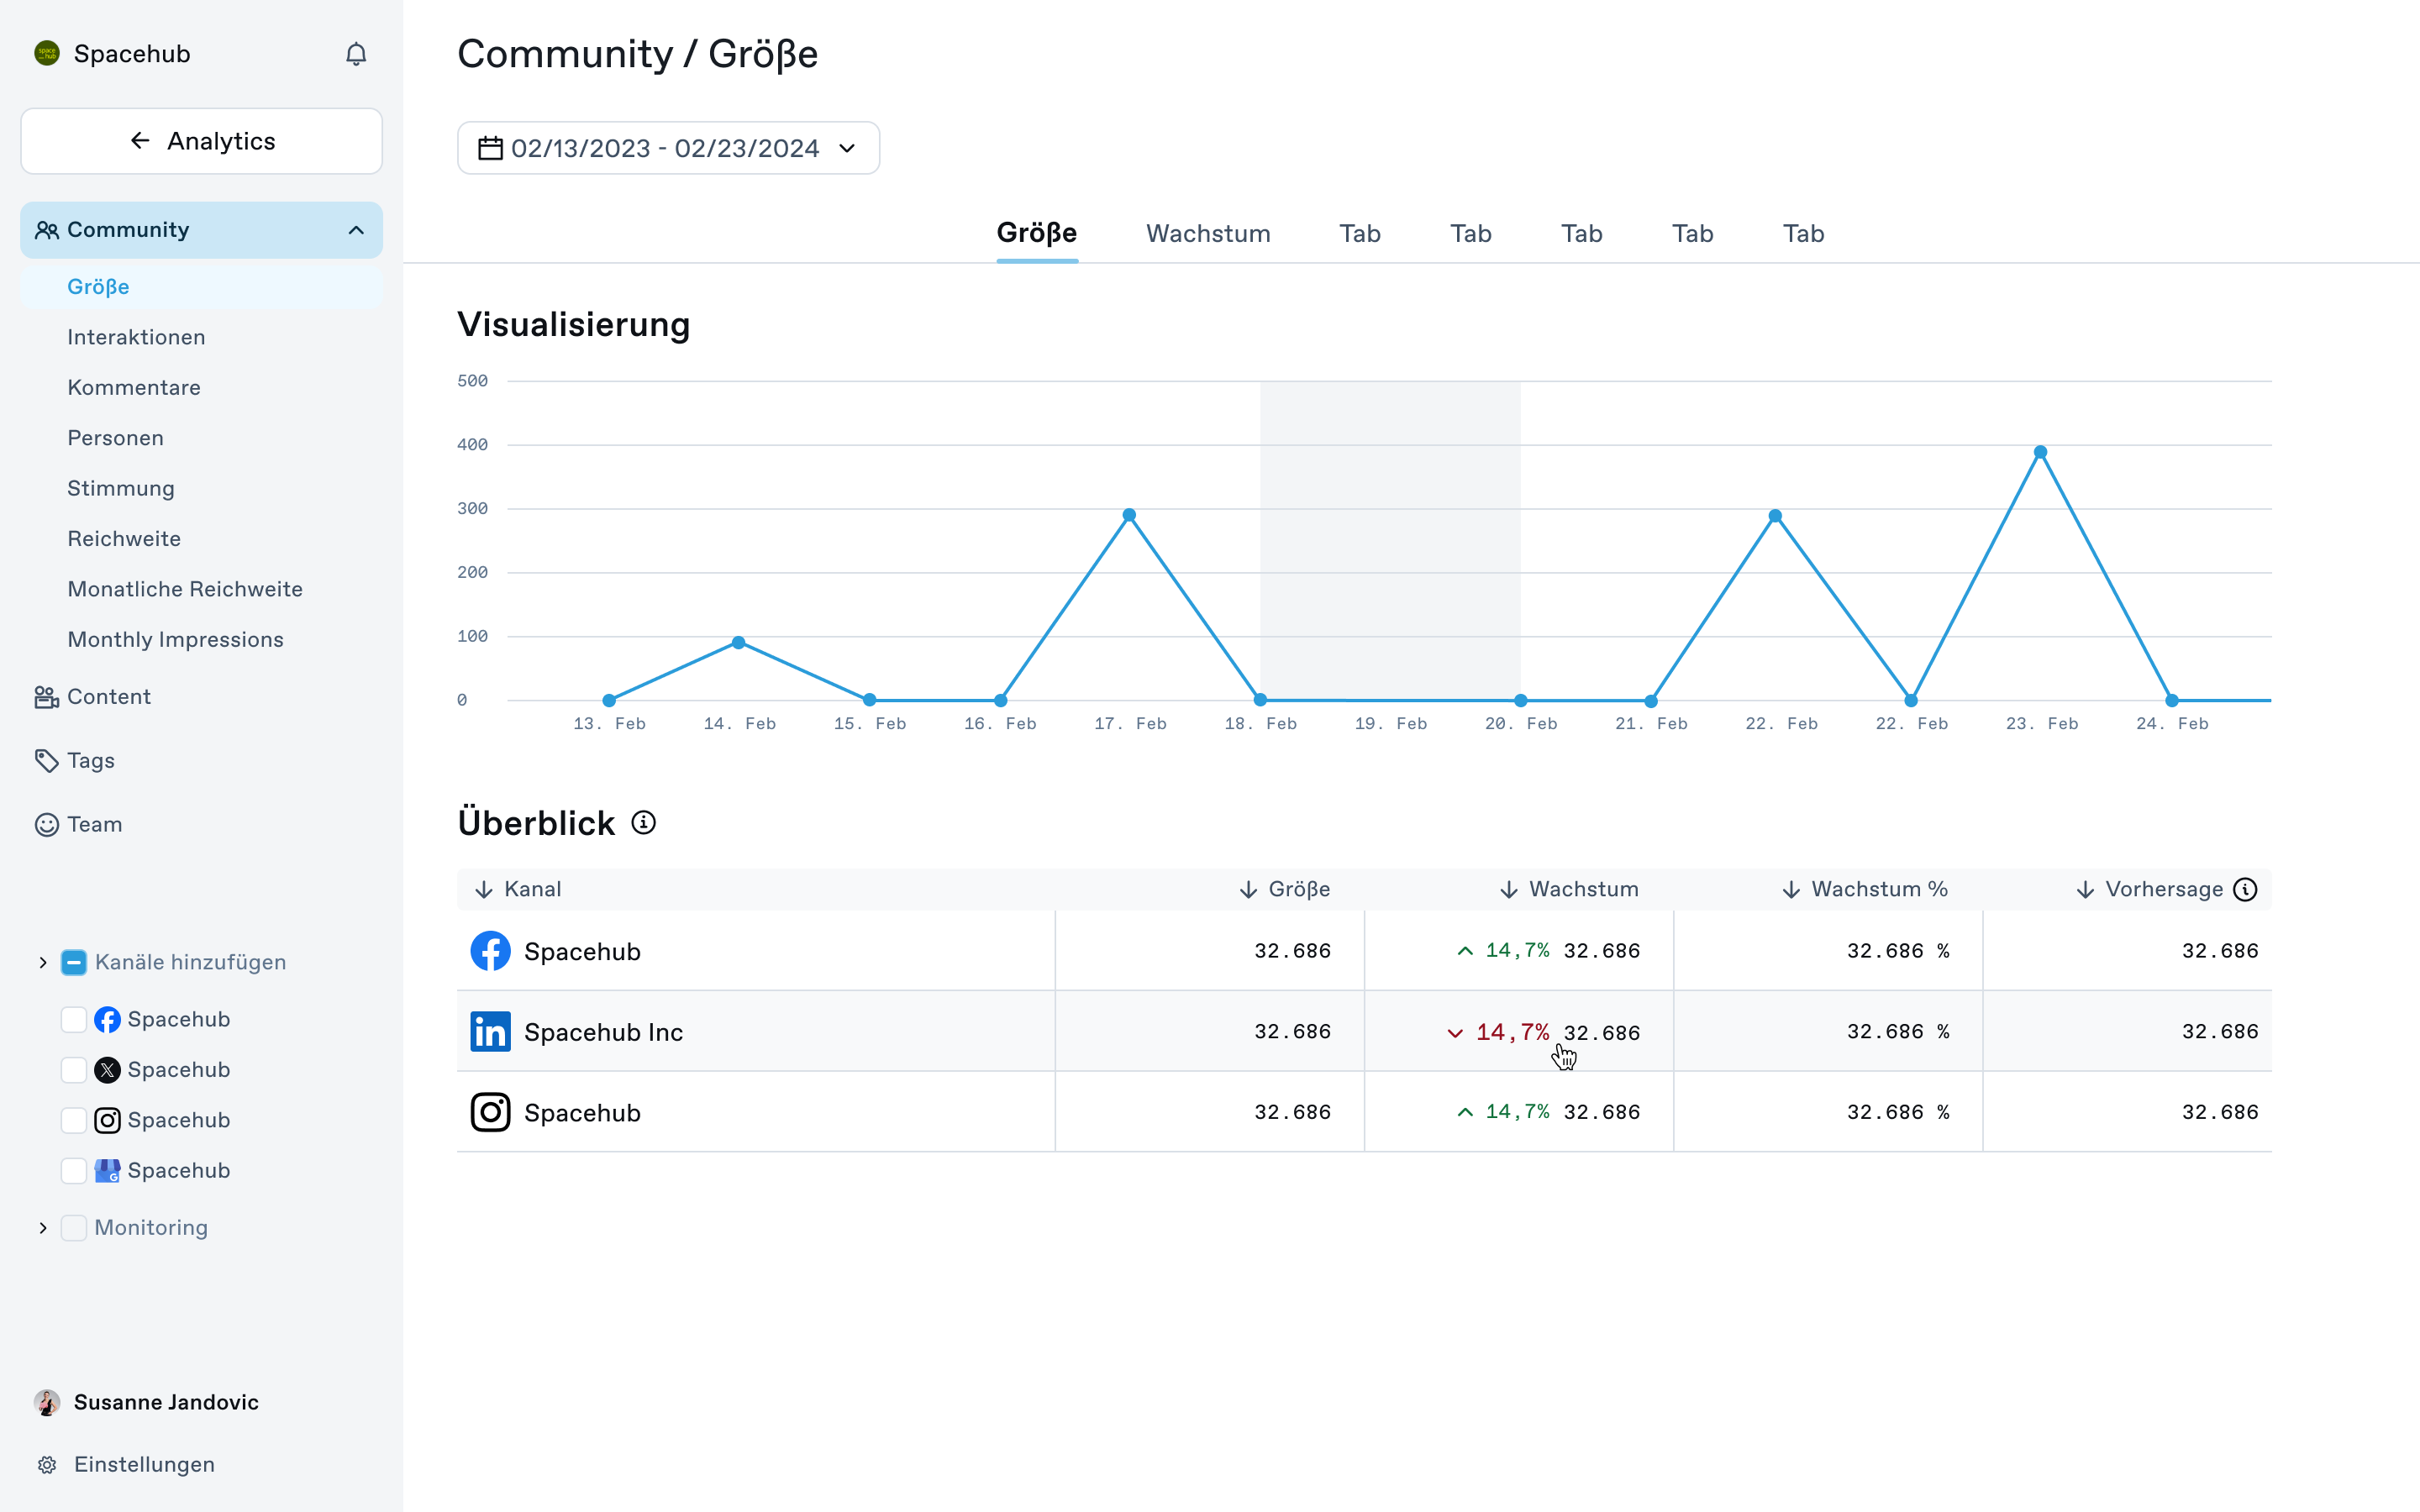This screenshot has height=1512, width=2420.
Task: Enable the Facebook Spacehub channel checkbox
Action: 74,1019
